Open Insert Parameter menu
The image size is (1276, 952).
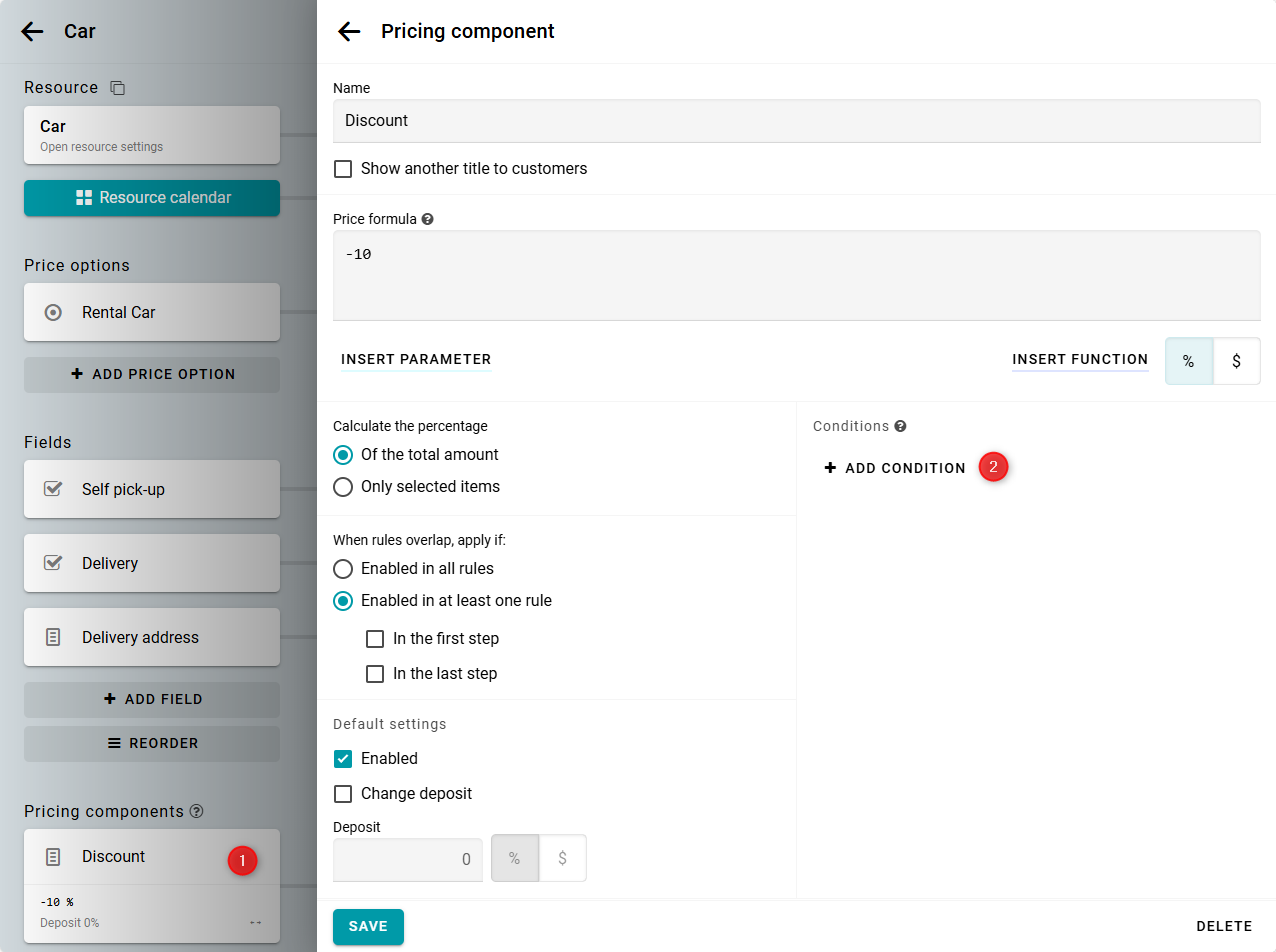point(416,360)
